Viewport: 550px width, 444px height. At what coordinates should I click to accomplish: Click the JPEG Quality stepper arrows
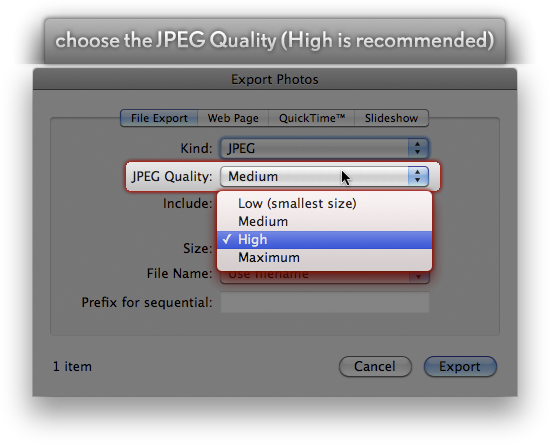417,176
